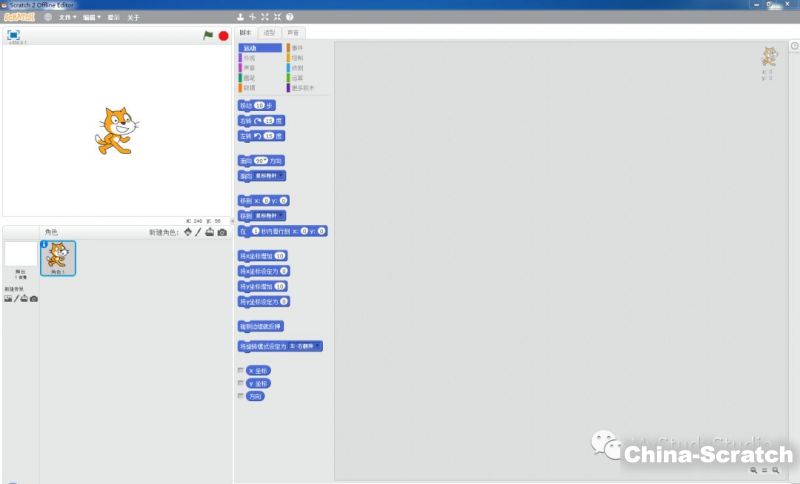This screenshot has width=800, height=484.
Task: Enable the y 坐标 reporter checkbox
Action: pos(240,383)
